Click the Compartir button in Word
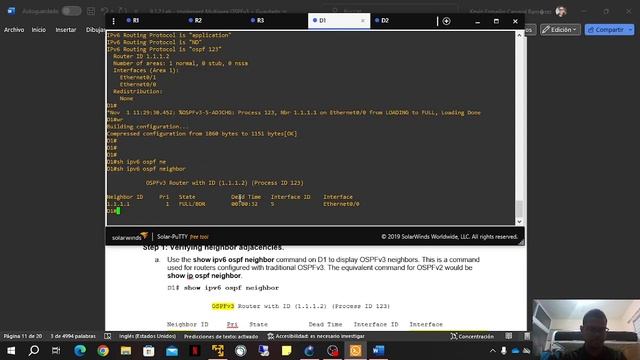The image size is (640, 360). click(x=609, y=30)
